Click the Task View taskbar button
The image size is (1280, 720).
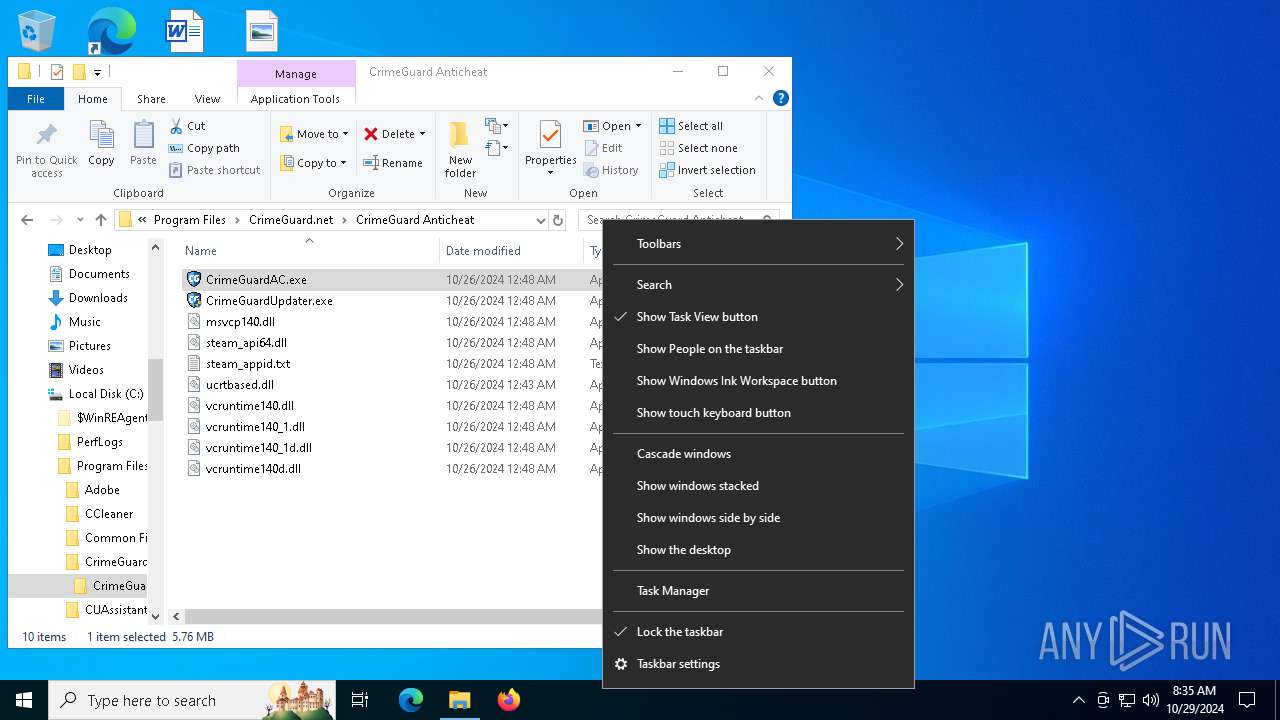360,700
